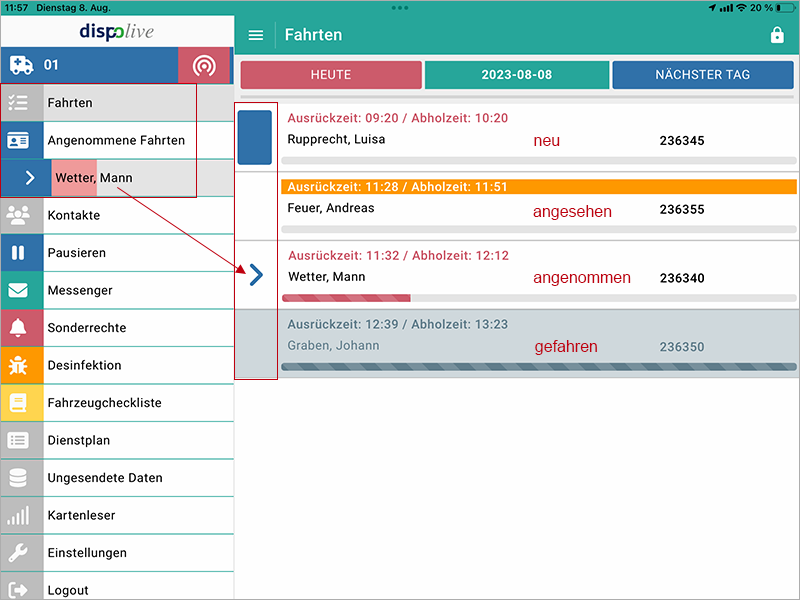Open the hamburger menu icon

pos(256,35)
